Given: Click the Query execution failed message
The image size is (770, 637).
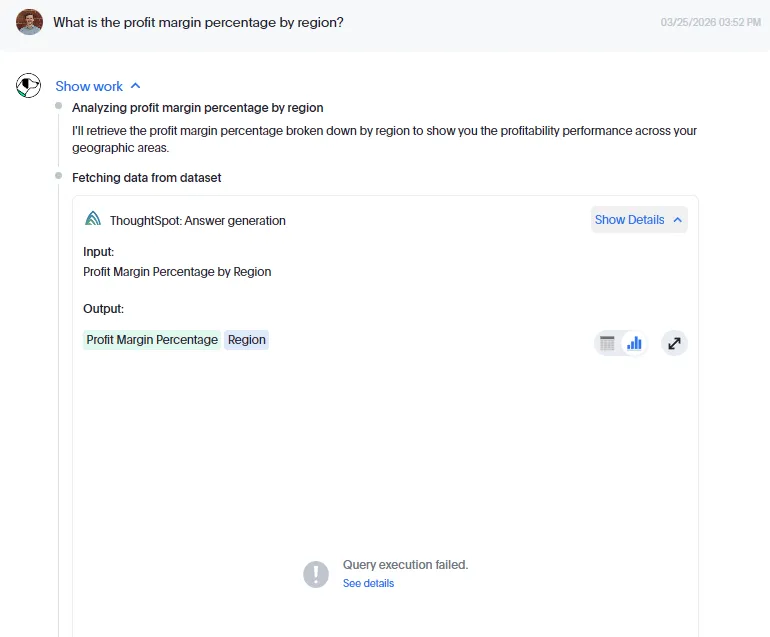Looking at the screenshot, I should pos(405,565).
